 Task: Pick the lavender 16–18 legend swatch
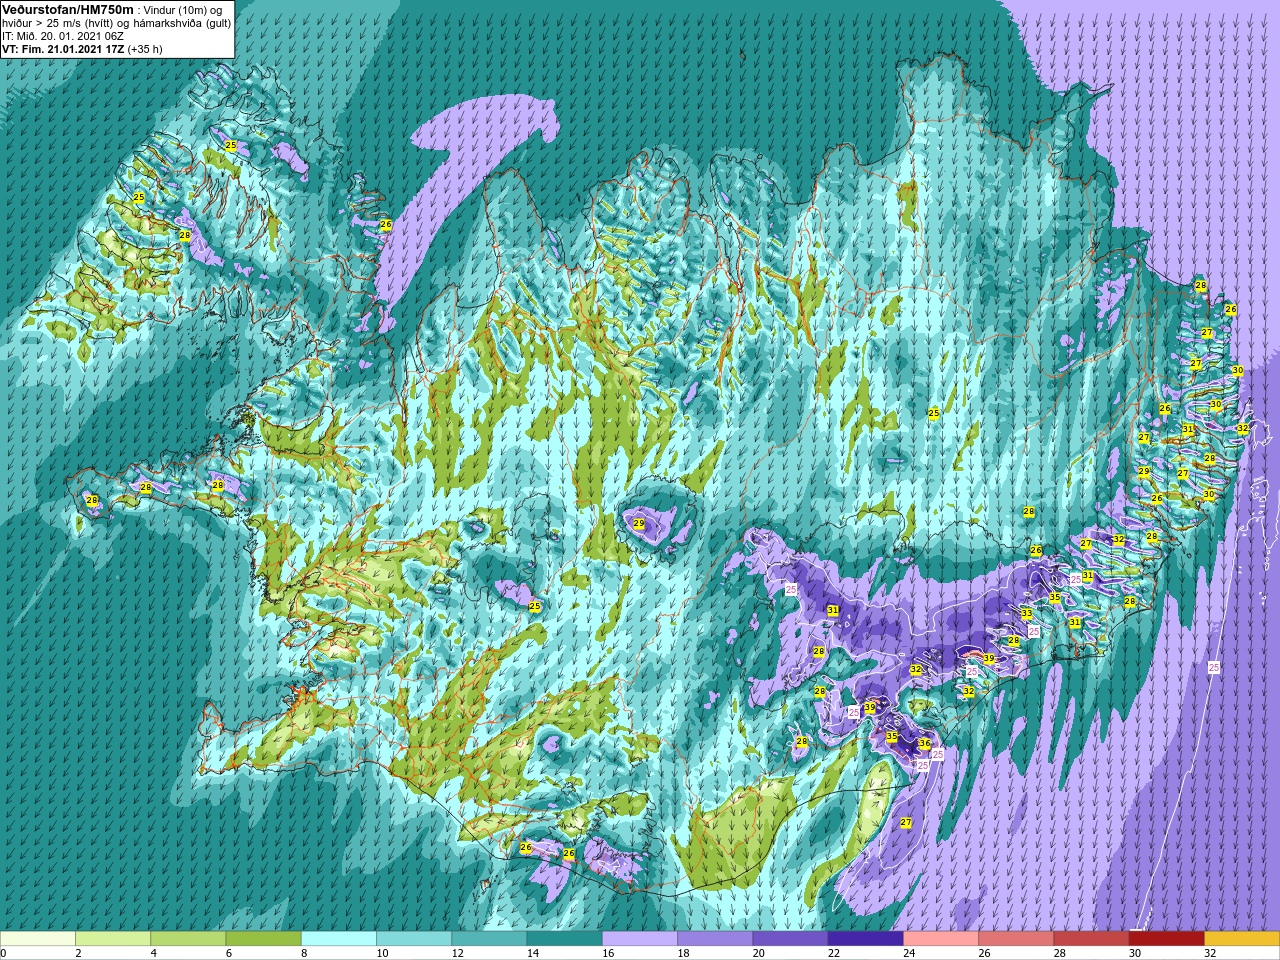(x=640, y=939)
